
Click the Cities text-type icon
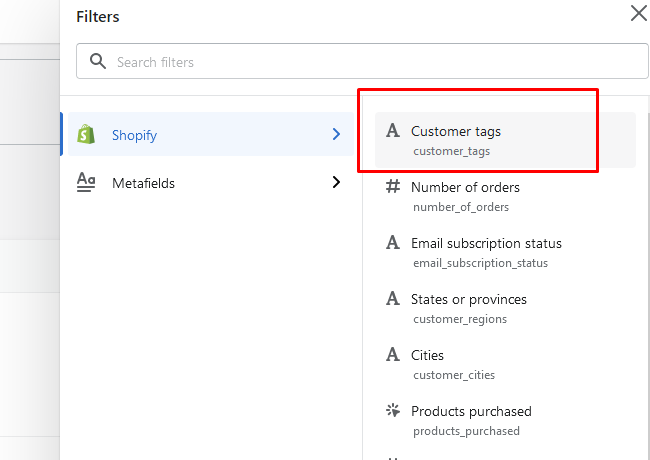[393, 355]
